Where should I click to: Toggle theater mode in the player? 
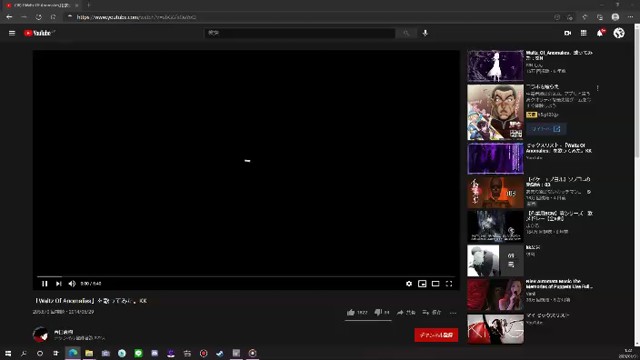436,284
